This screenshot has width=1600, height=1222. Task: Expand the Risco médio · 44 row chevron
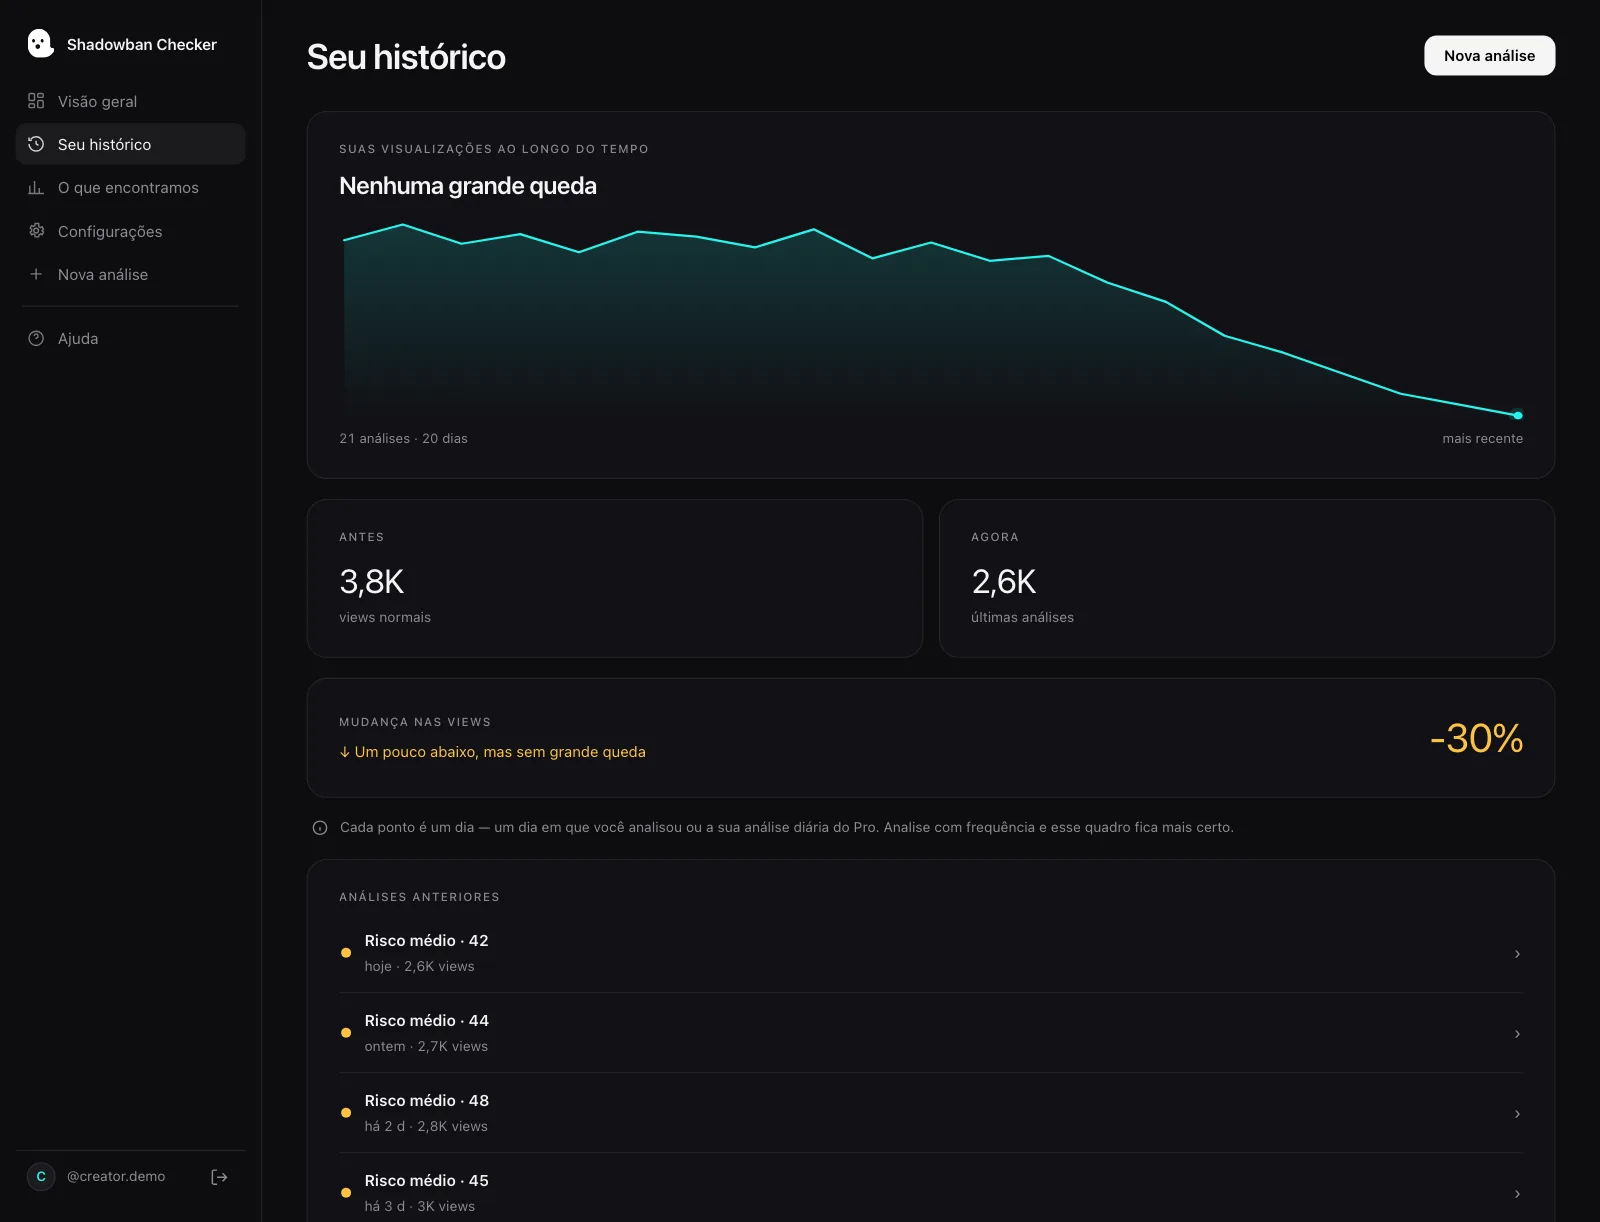pos(1517,1034)
